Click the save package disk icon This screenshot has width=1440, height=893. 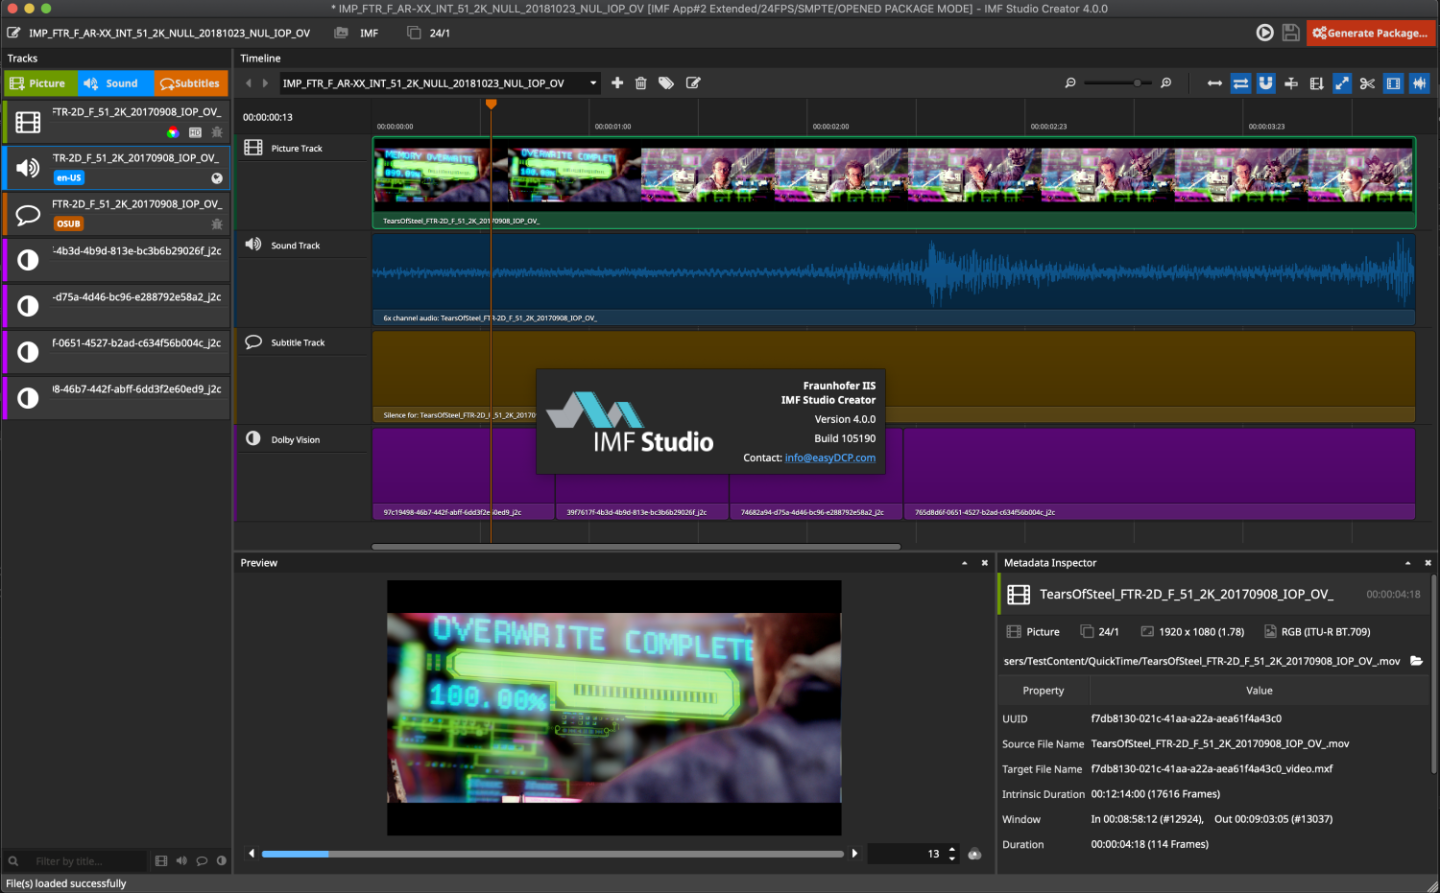(1291, 33)
